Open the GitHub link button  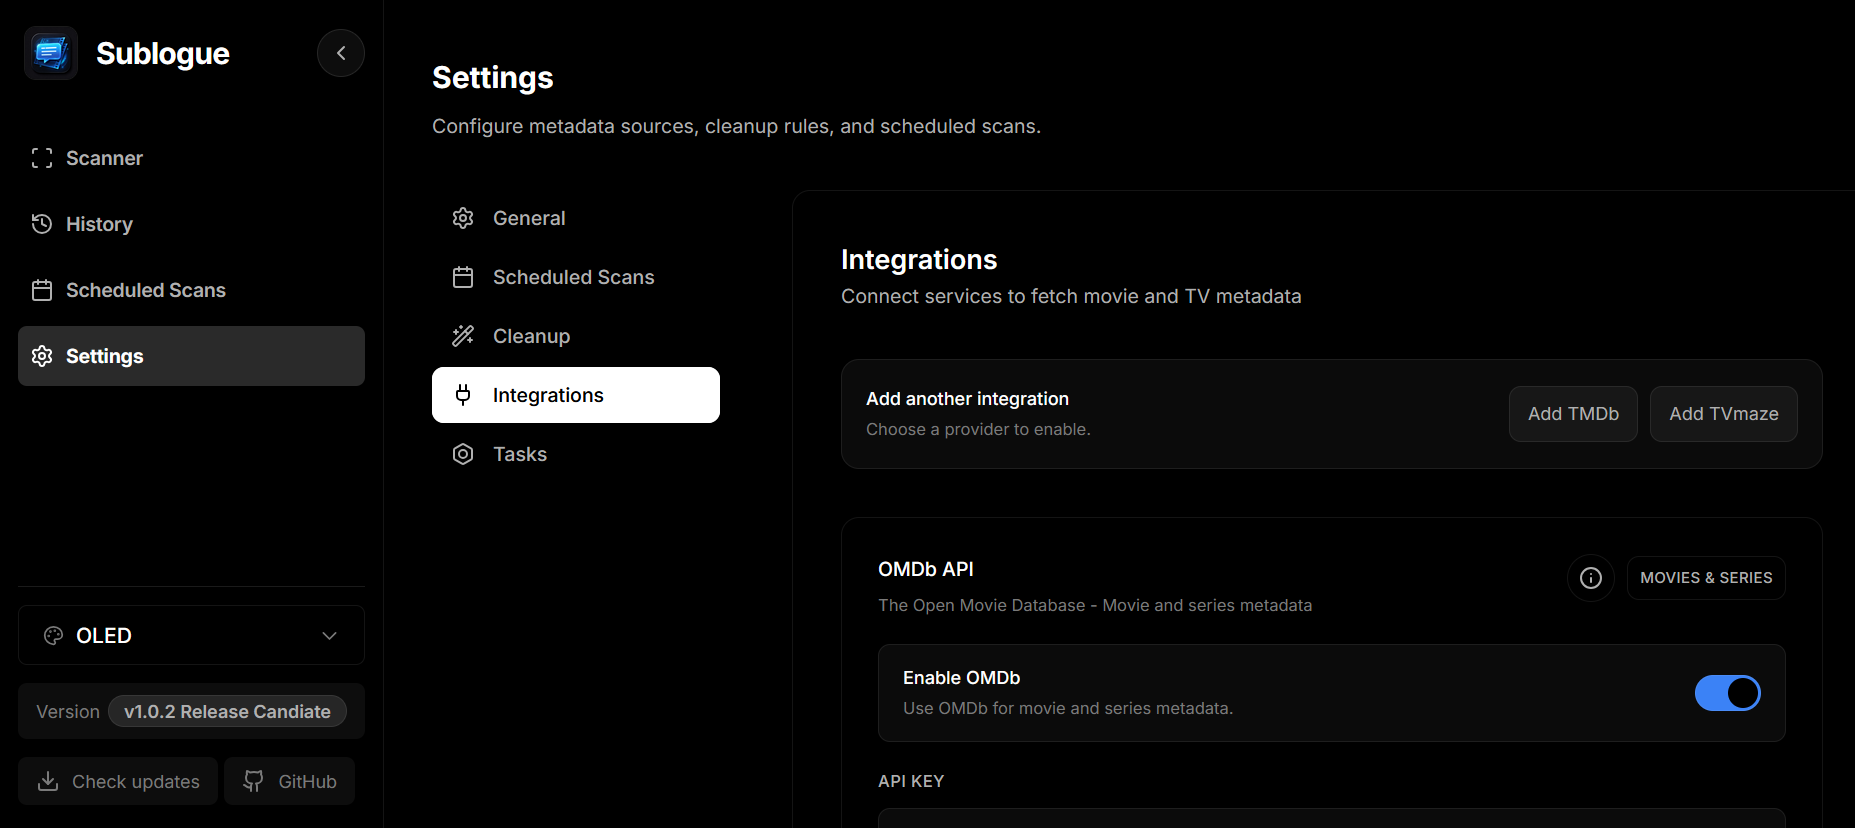pos(290,781)
